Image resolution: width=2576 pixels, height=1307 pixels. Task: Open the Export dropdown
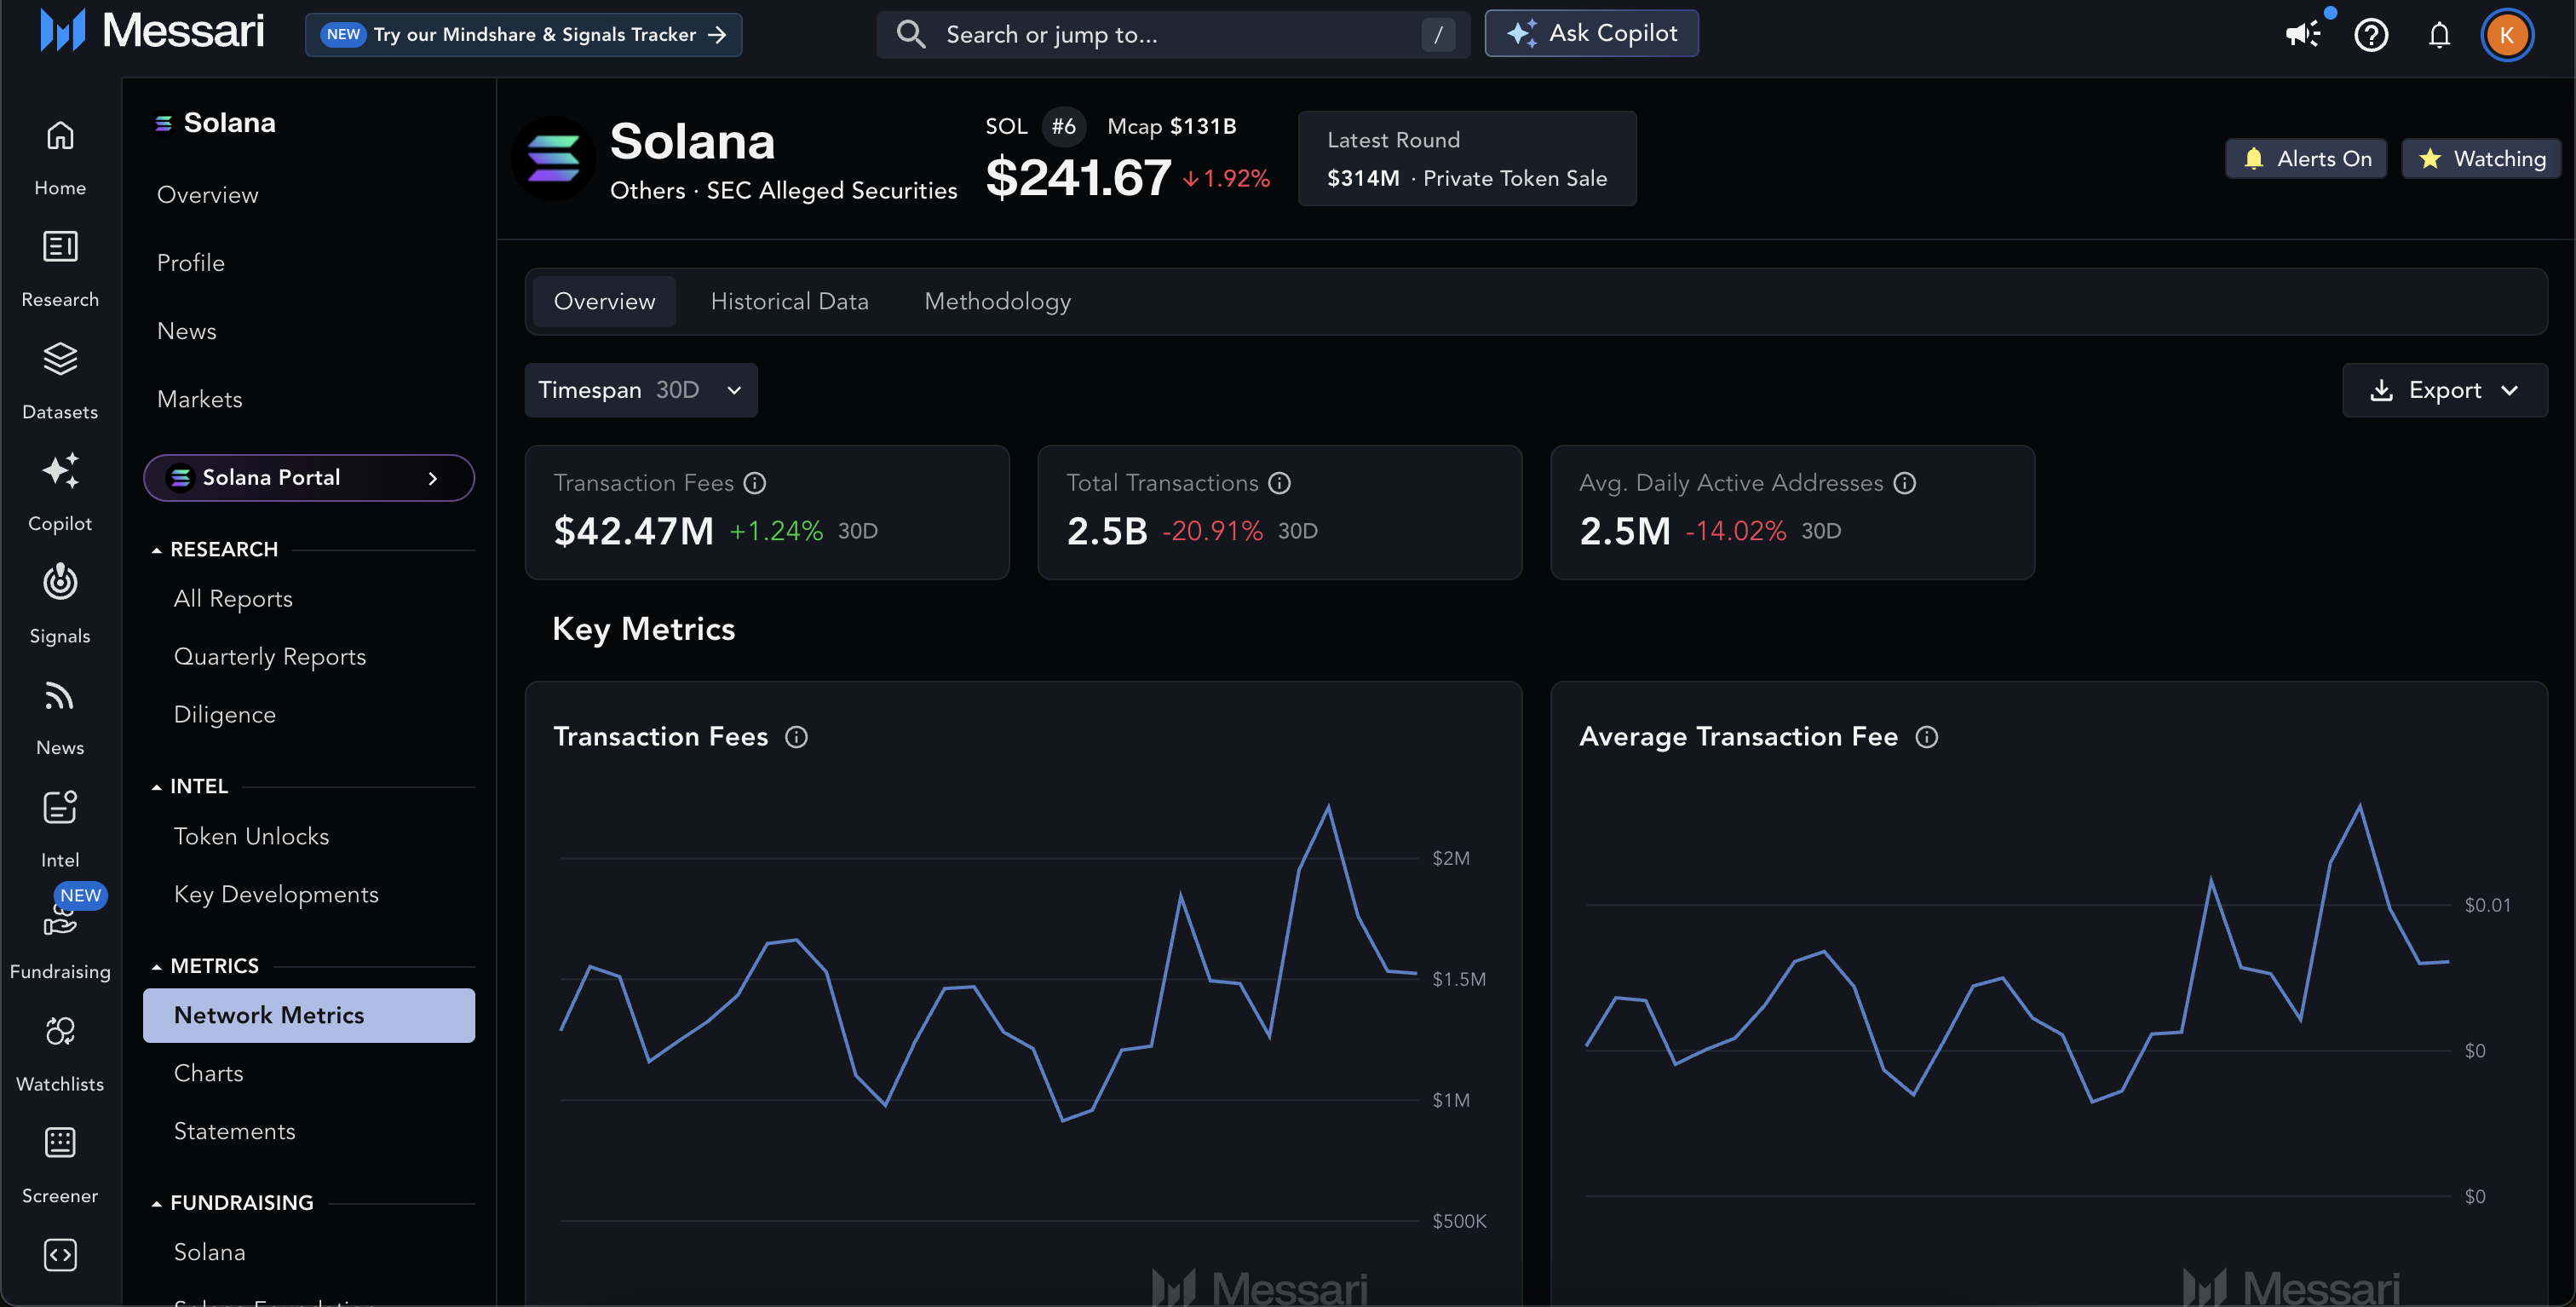[x=2444, y=389]
